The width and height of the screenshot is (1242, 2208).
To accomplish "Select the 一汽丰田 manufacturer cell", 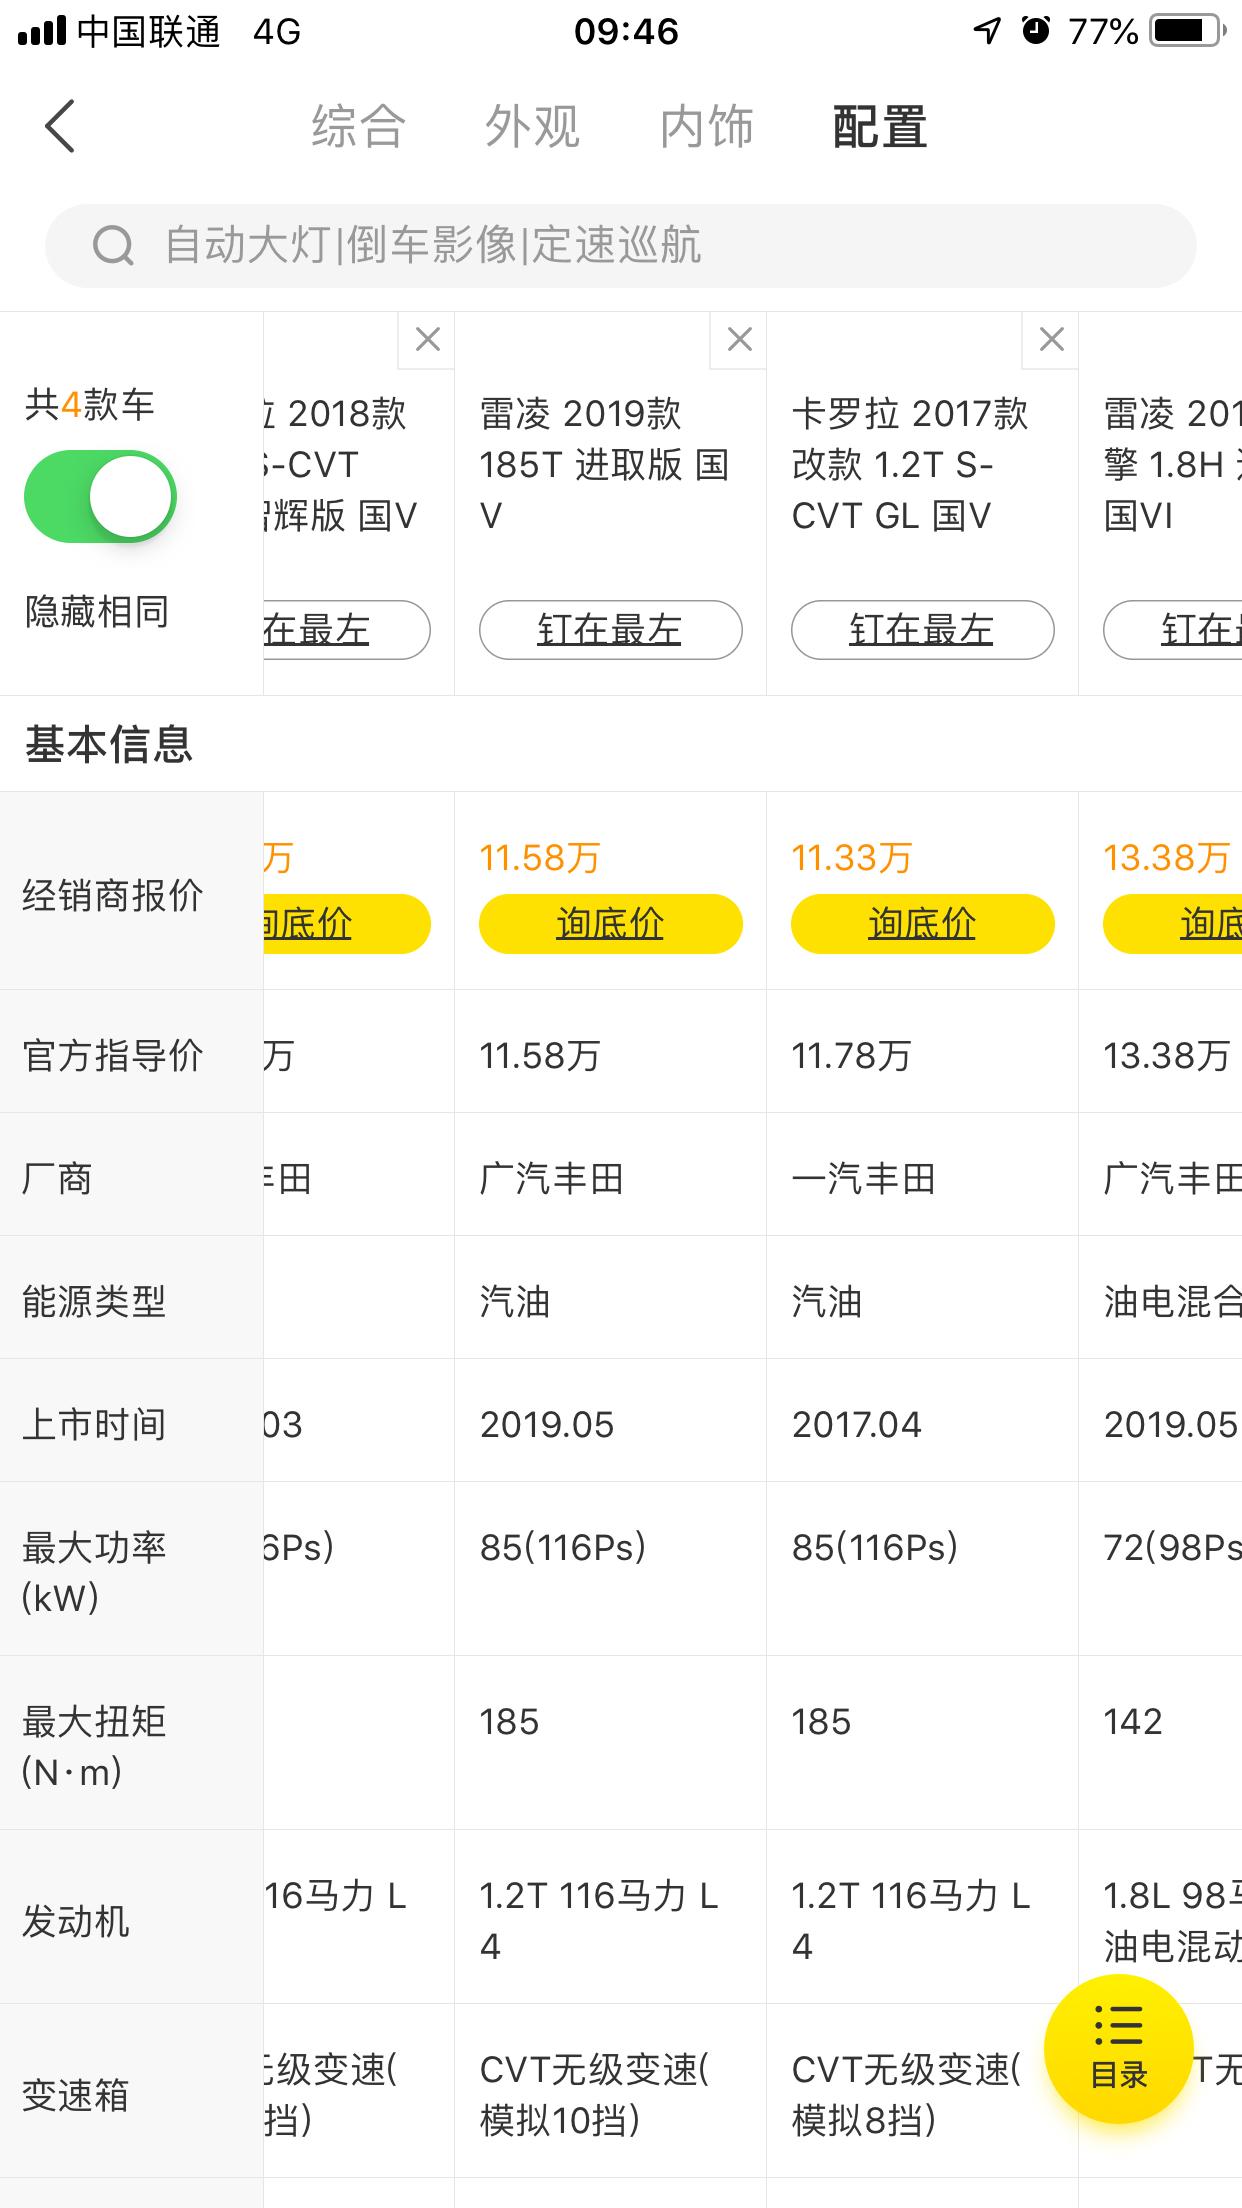I will click(863, 1178).
